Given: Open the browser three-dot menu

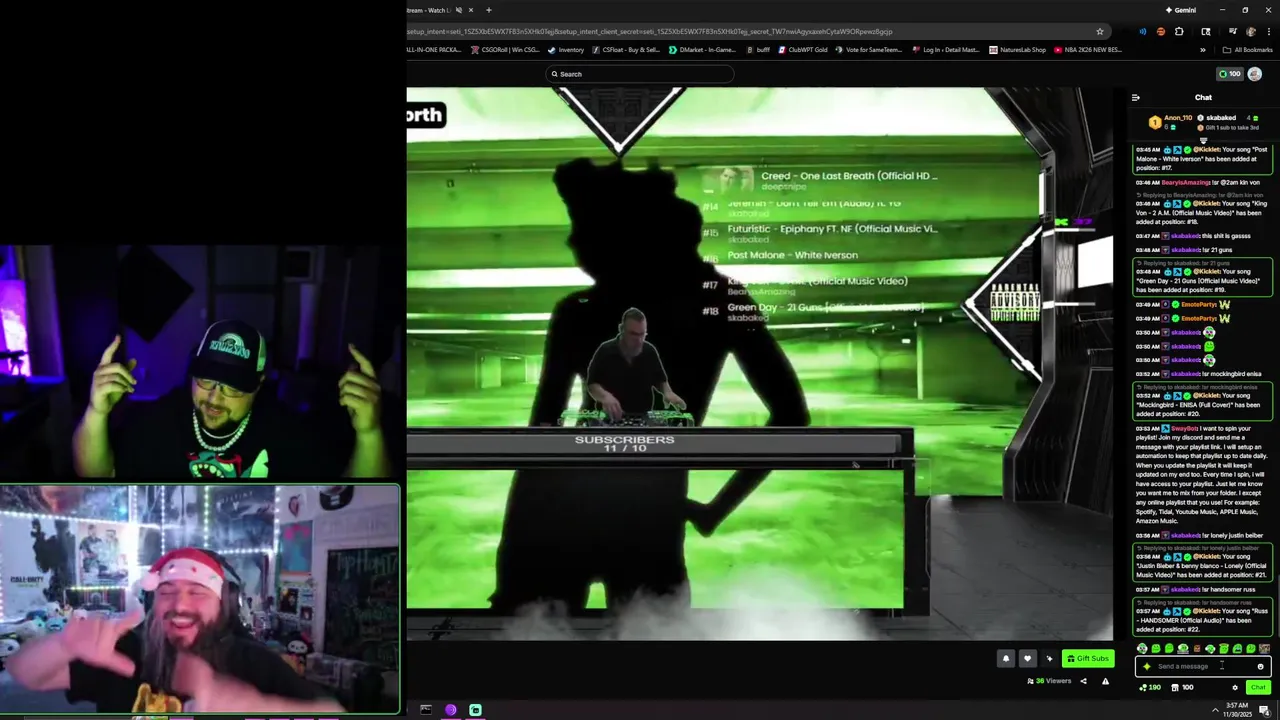Looking at the screenshot, I should coord(1268,31).
